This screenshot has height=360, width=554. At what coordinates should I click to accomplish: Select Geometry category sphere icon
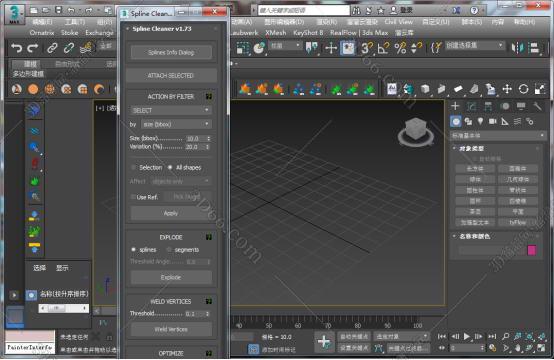(456, 122)
